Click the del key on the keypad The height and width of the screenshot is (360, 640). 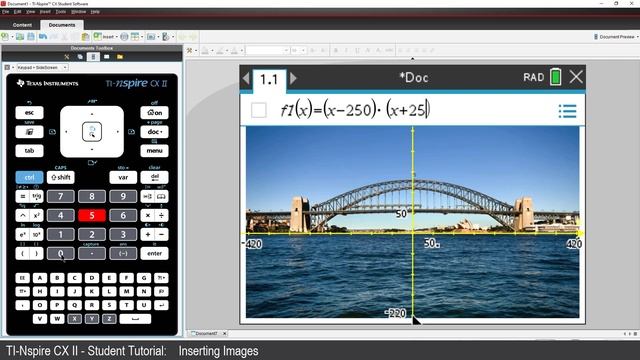(x=154, y=177)
